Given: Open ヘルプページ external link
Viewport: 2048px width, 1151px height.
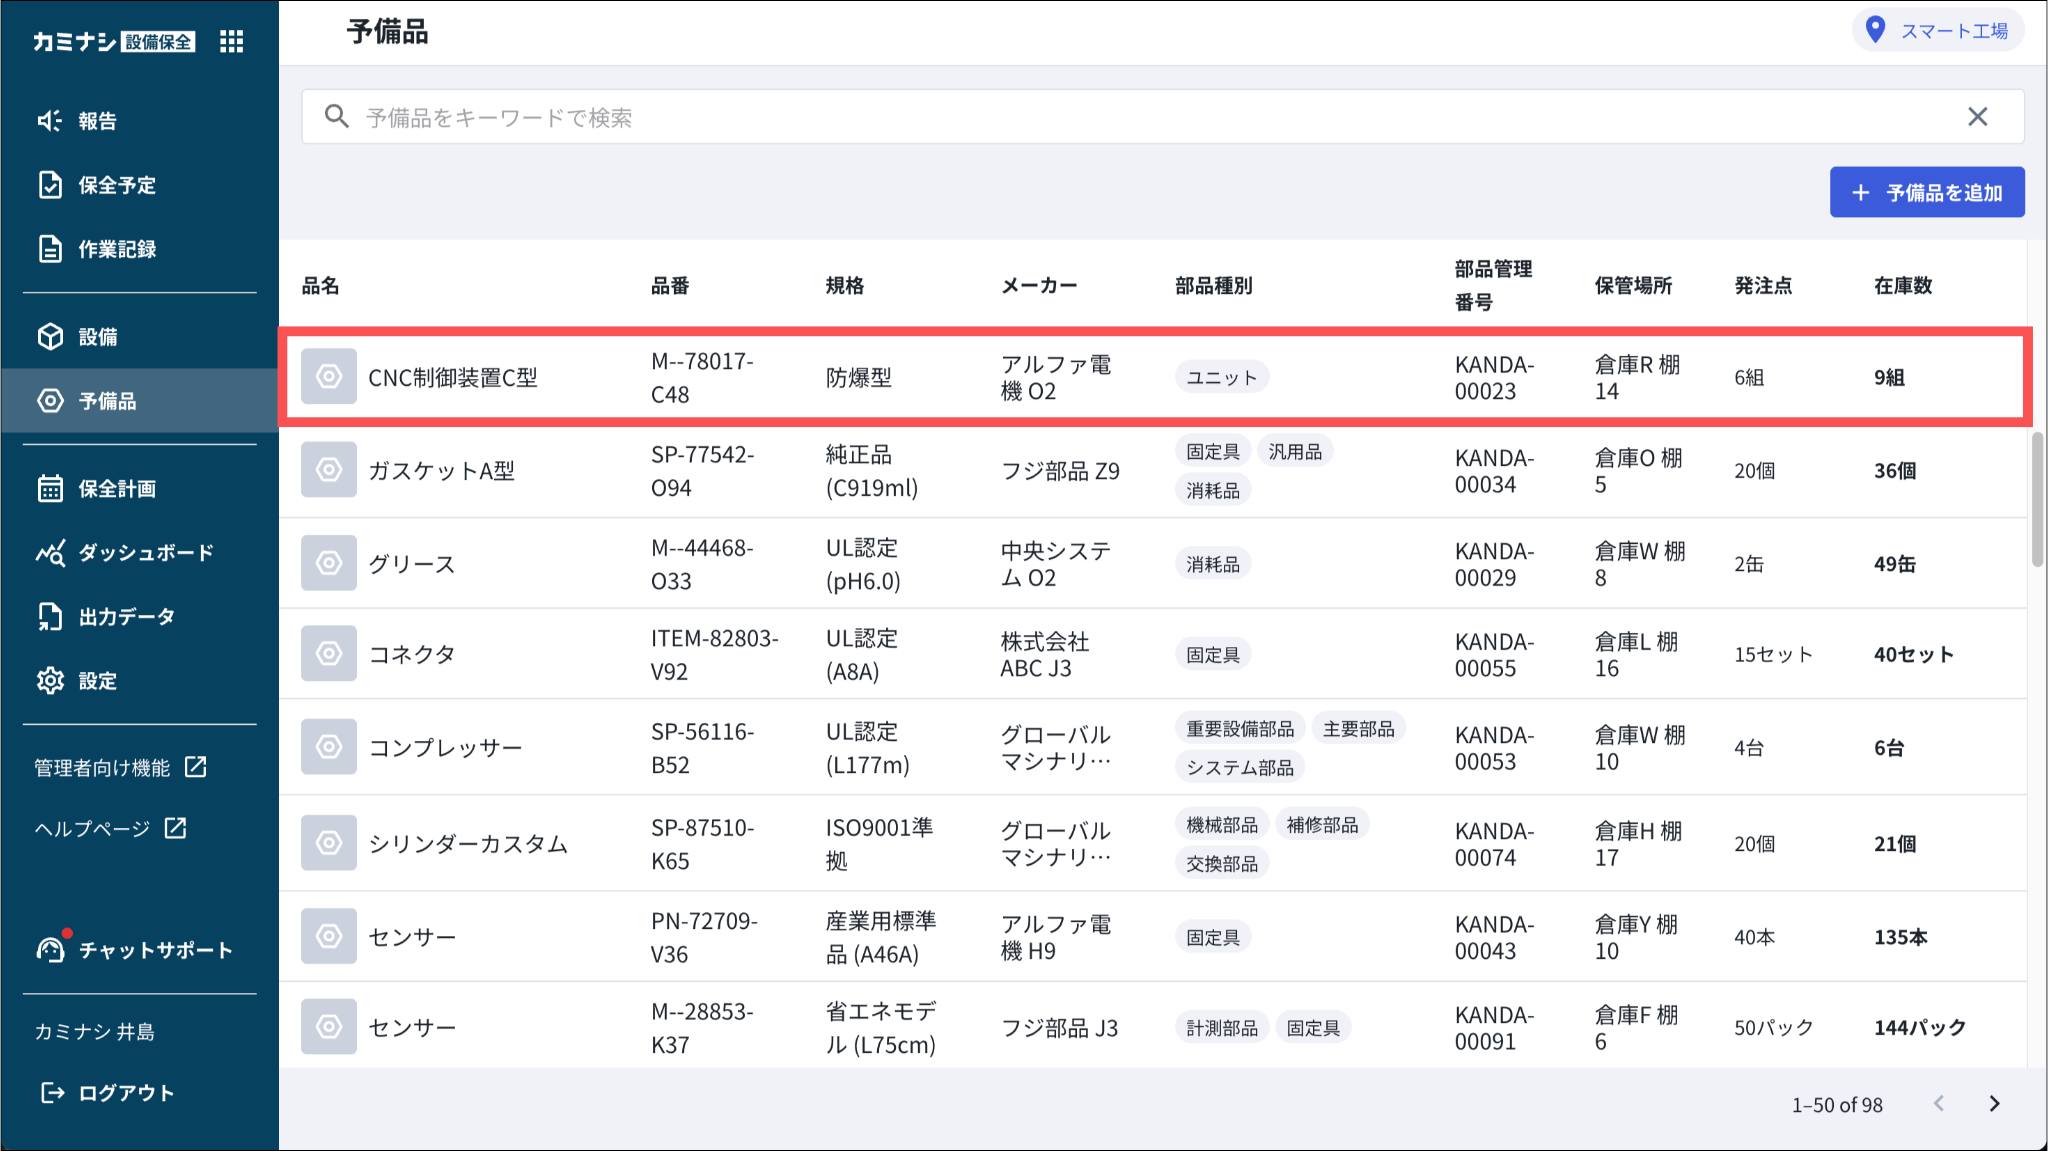Looking at the screenshot, I should (x=110, y=828).
